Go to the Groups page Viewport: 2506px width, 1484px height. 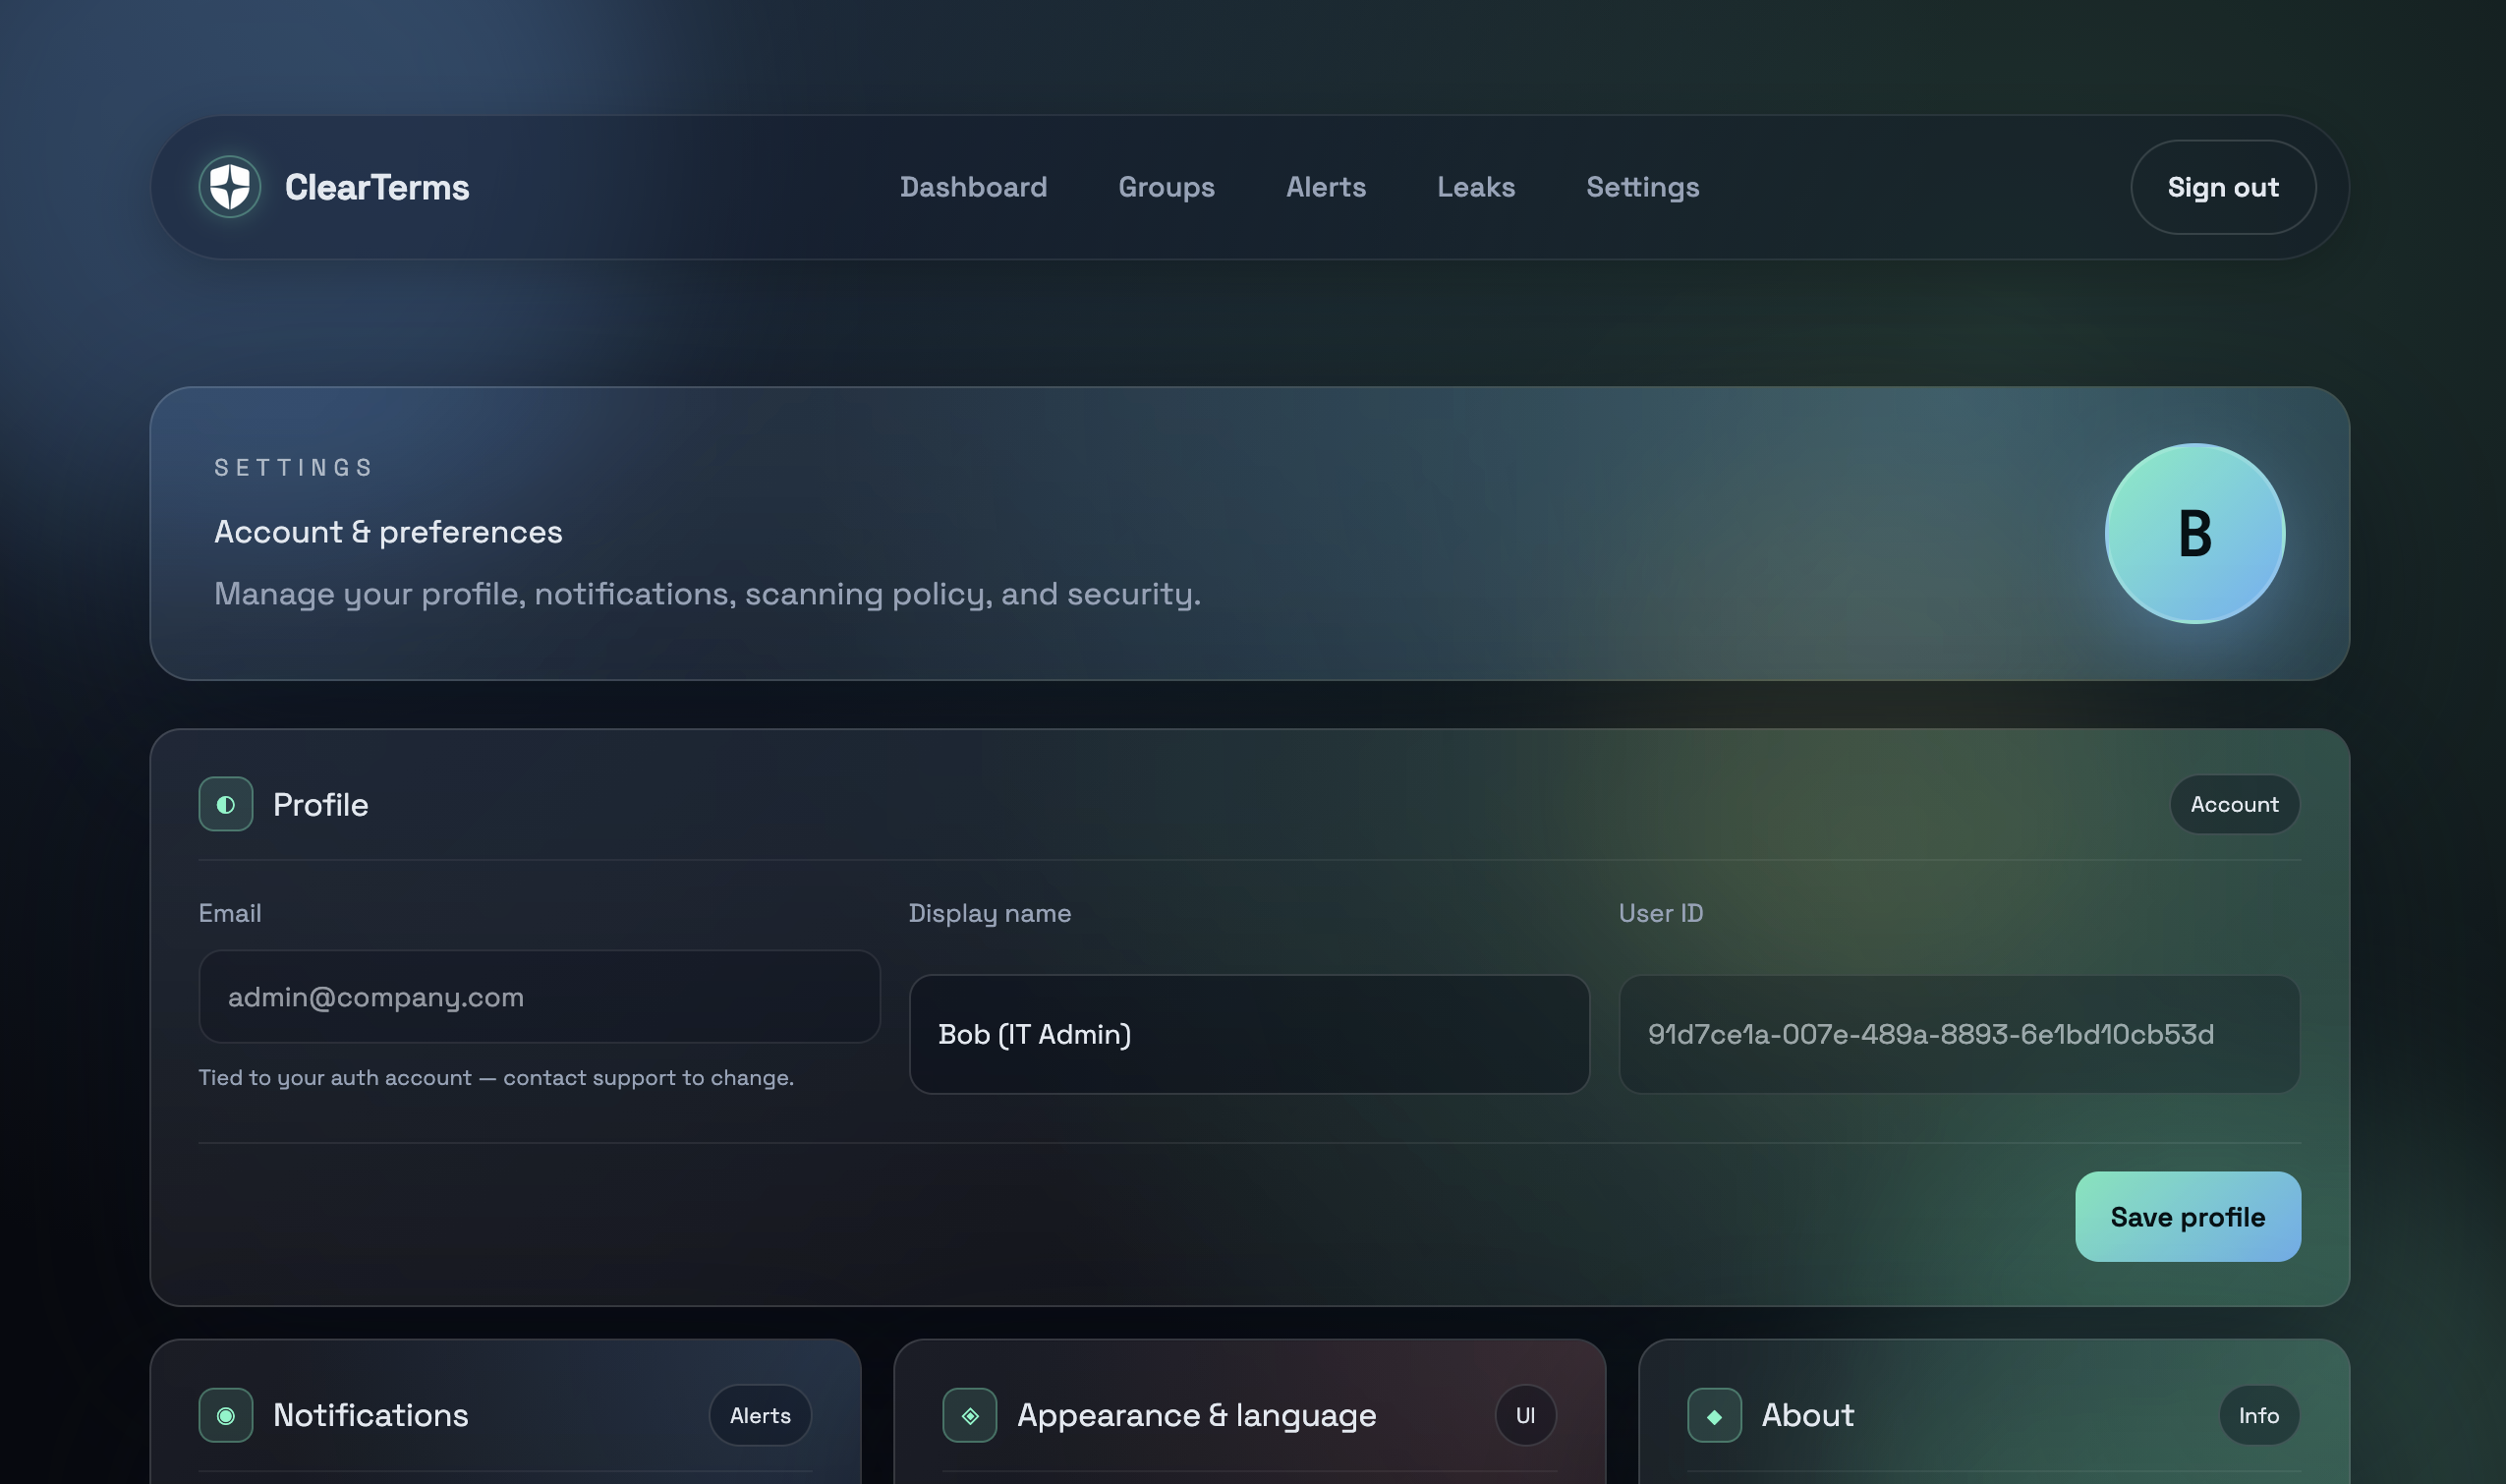pyautogui.click(x=1166, y=187)
